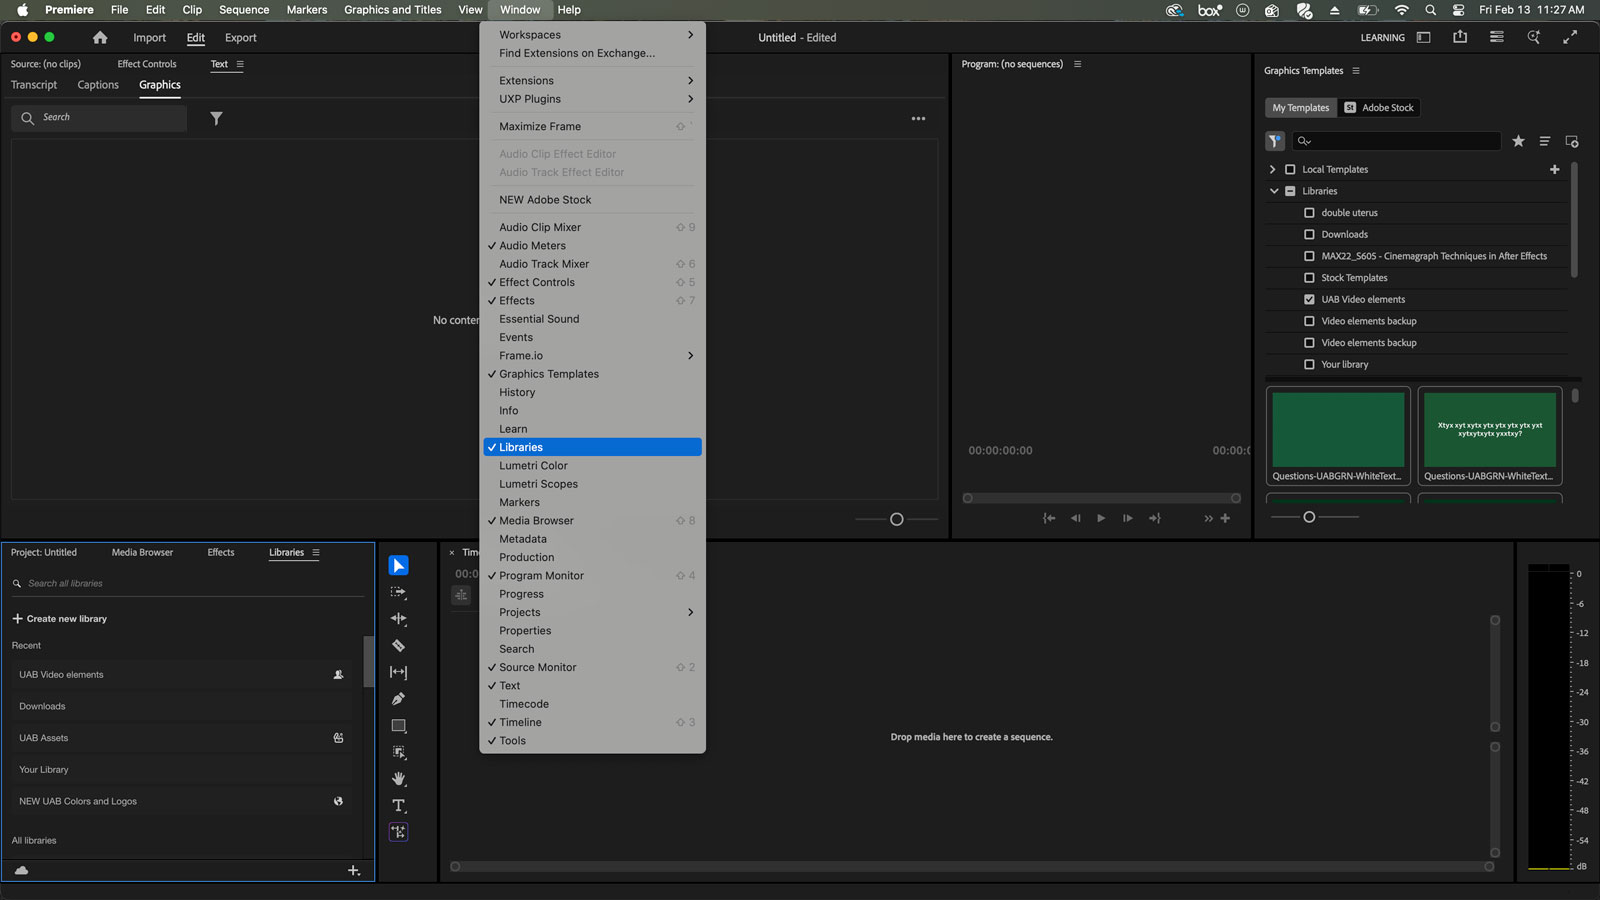Open the Projects submenu
The image size is (1600, 900).
(x=592, y=613)
